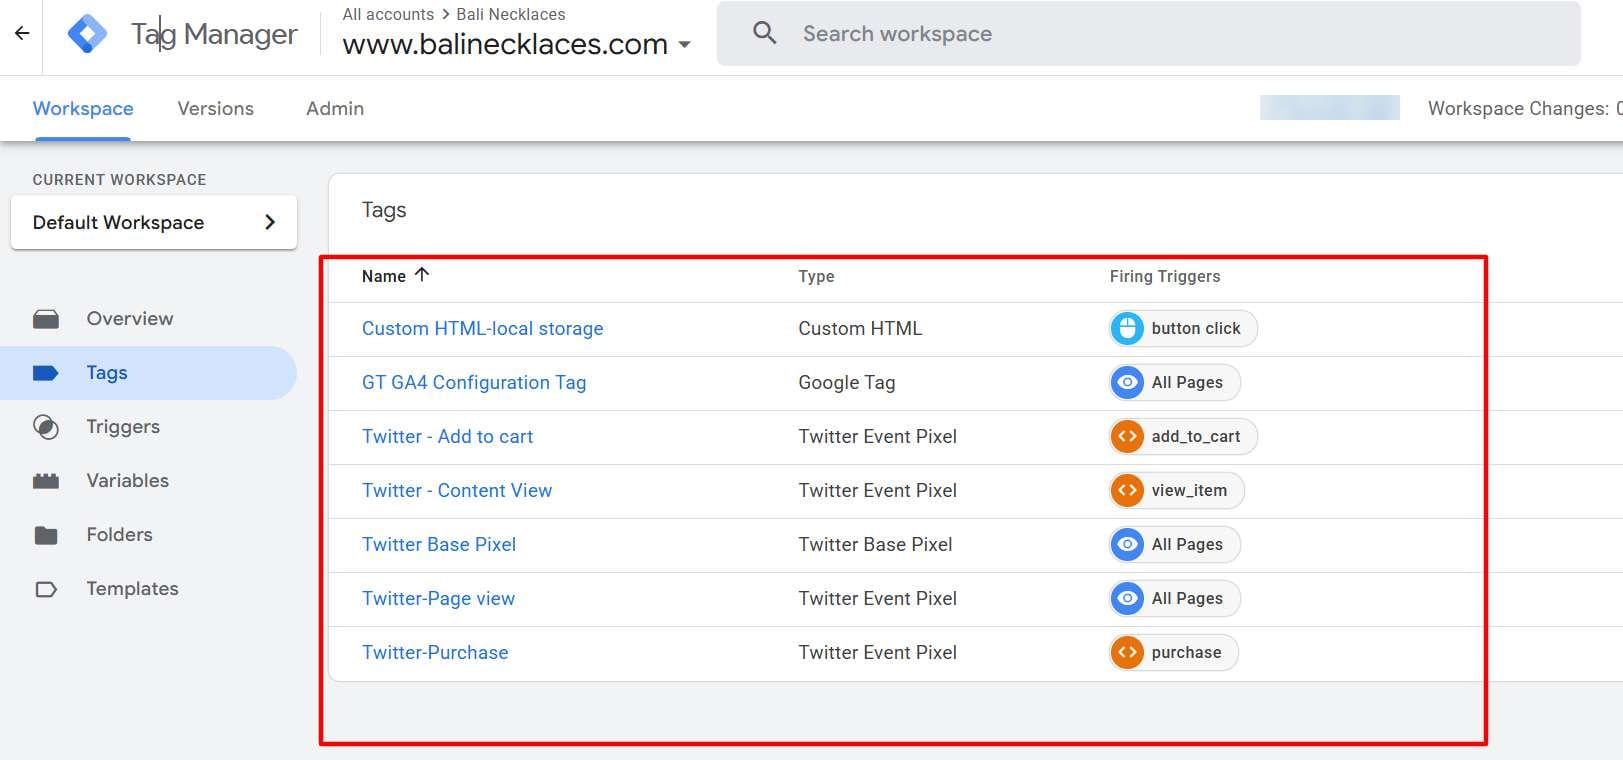Open the Admin tab

click(x=335, y=108)
